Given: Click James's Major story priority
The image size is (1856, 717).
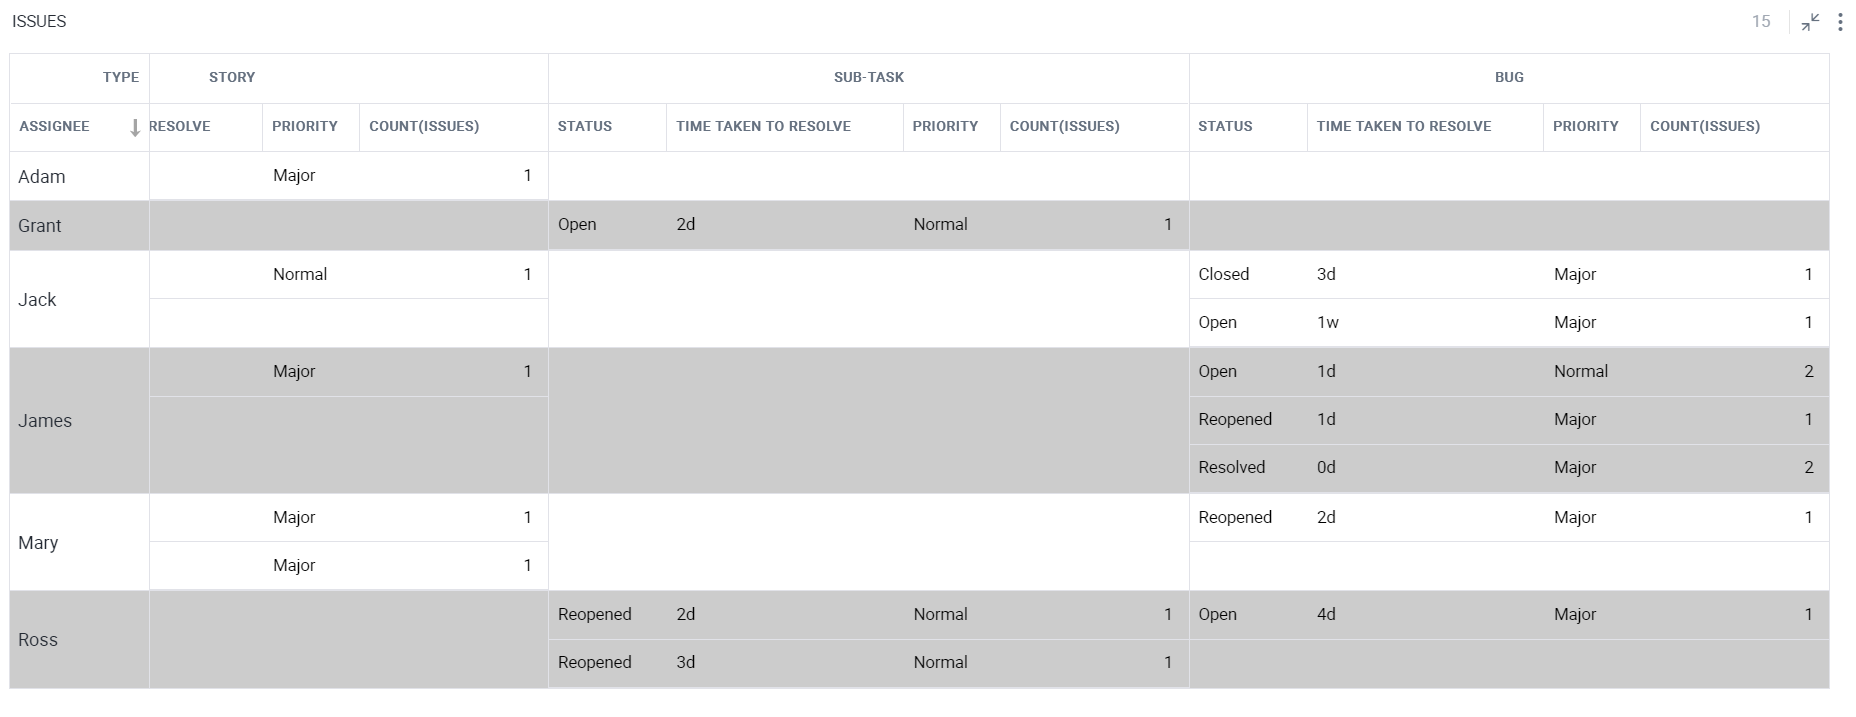Looking at the screenshot, I should tap(294, 371).
